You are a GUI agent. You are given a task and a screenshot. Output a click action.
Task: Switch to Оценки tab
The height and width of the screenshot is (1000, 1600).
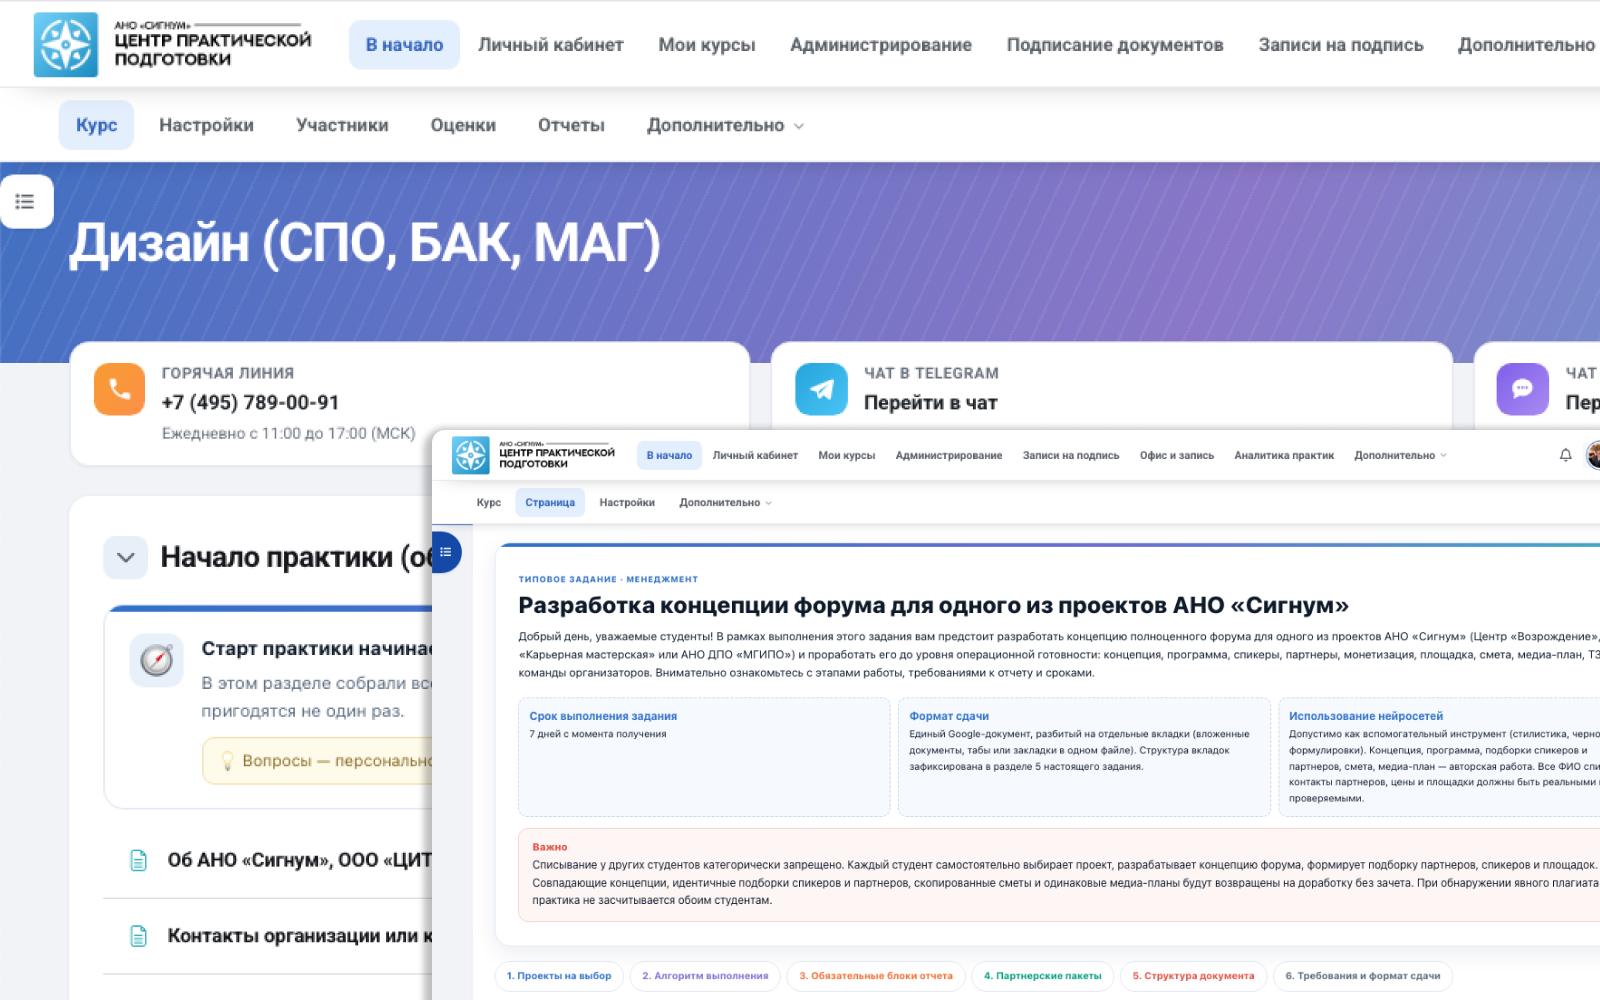463,125
